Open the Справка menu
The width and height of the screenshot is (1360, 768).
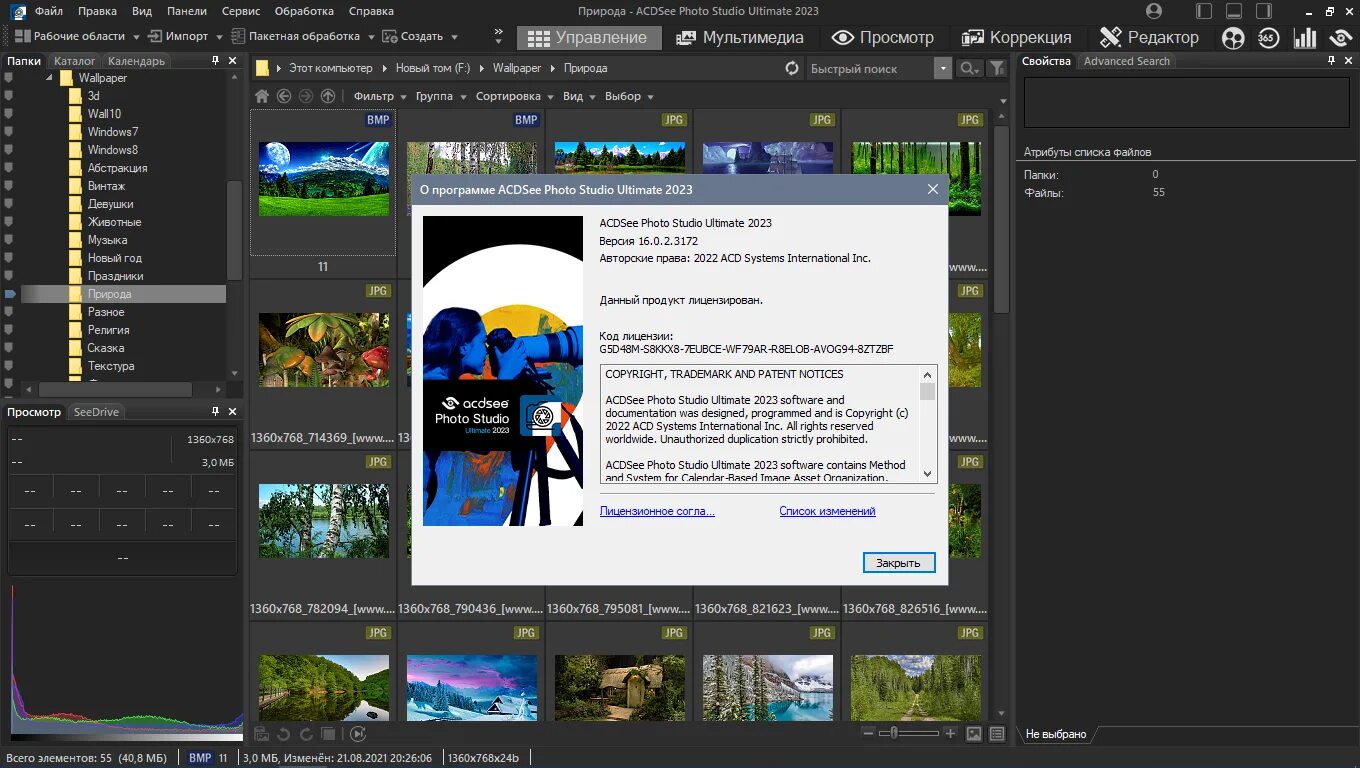point(371,11)
